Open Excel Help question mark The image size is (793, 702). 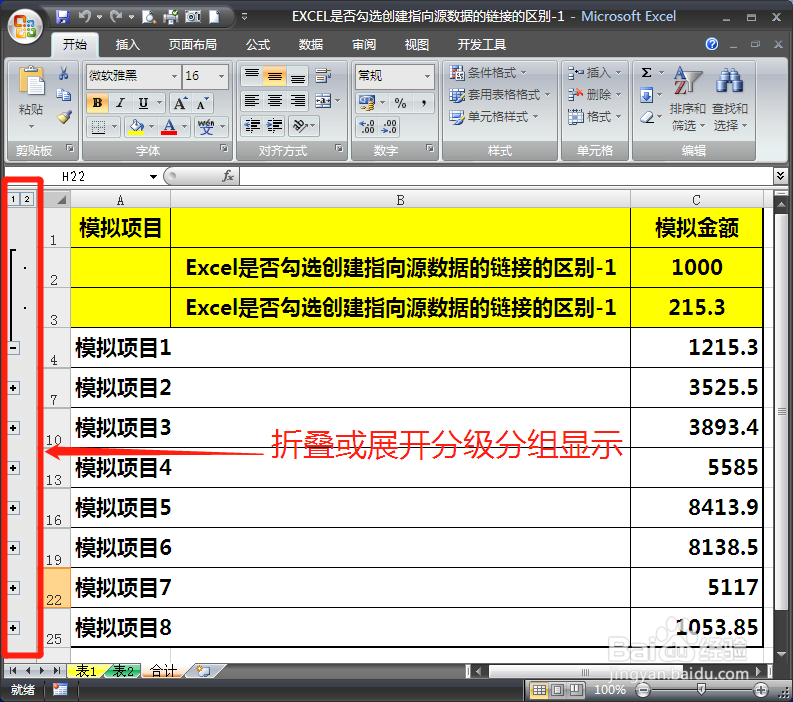tap(712, 45)
